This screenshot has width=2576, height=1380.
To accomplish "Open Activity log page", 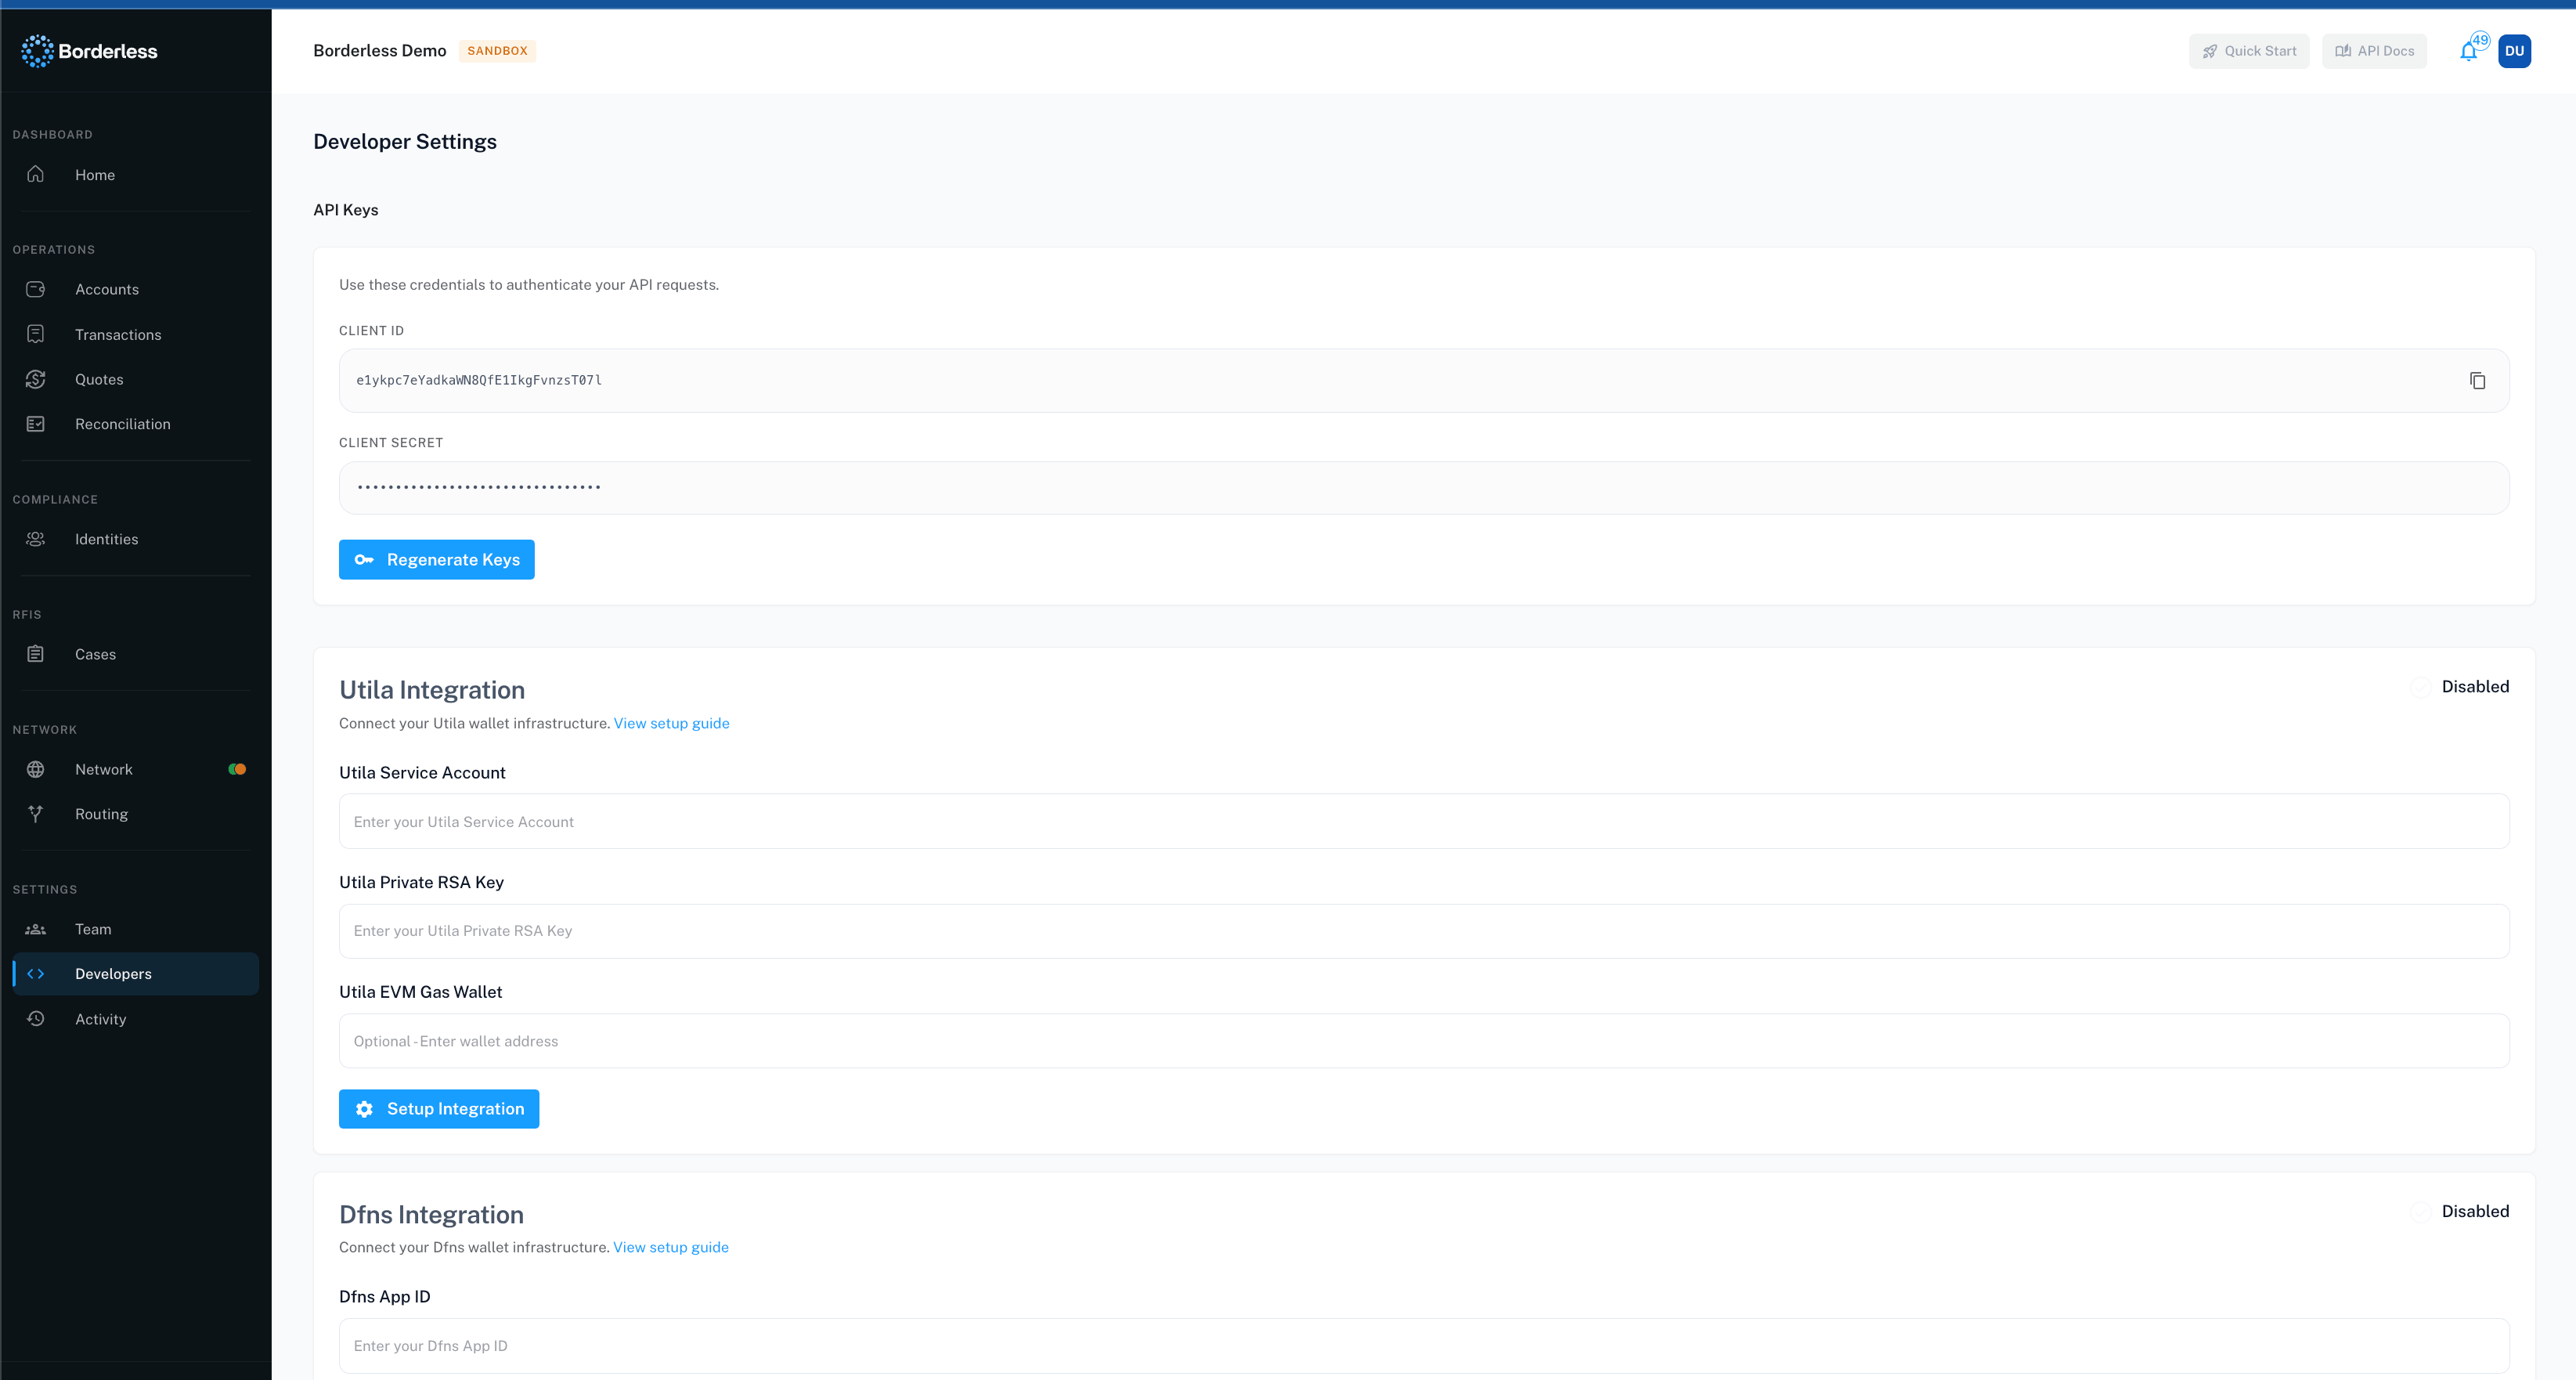I will tap(135, 1019).
